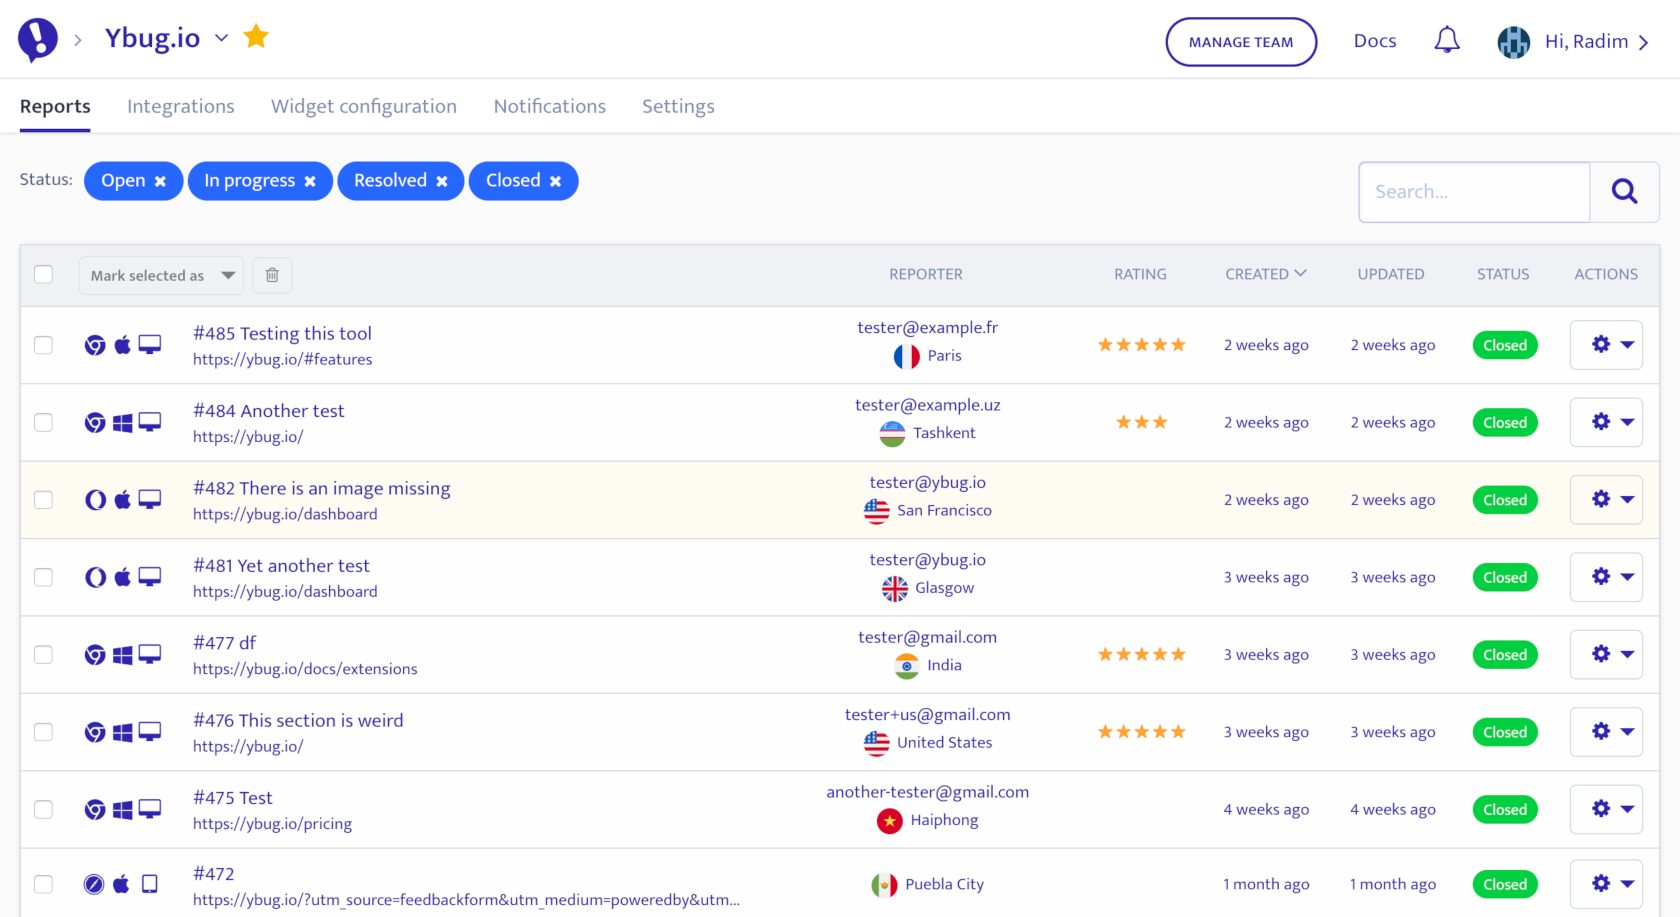Check the box for report #485
This screenshot has width=1680, height=917.
click(x=44, y=345)
